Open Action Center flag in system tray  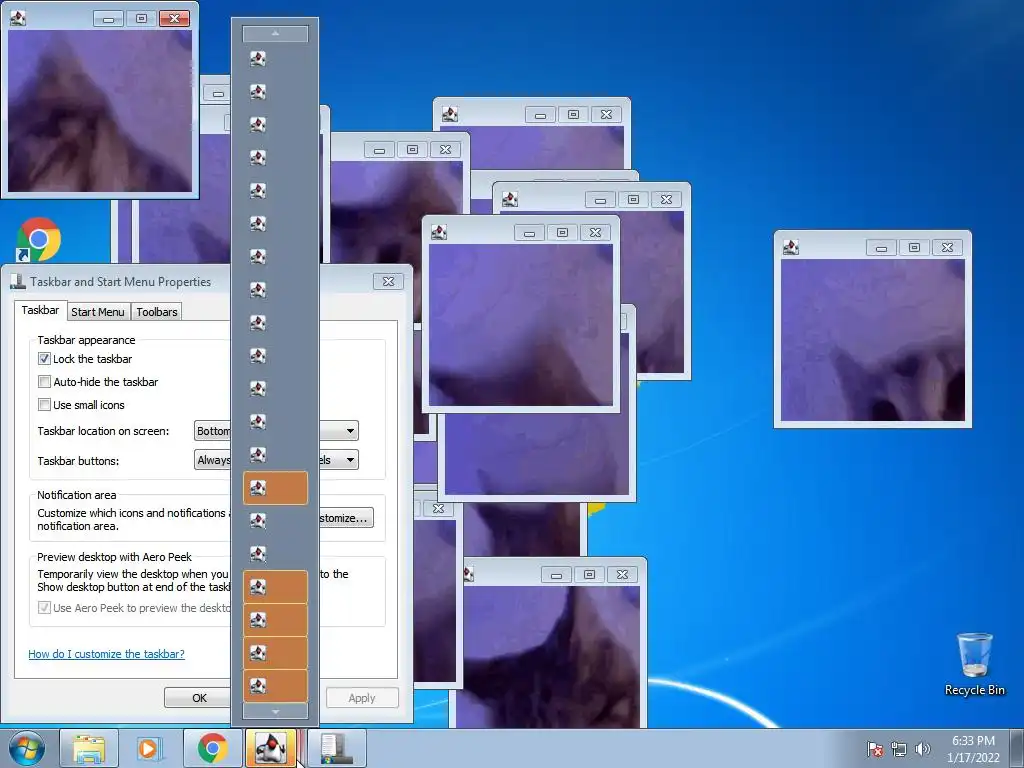(x=875, y=749)
